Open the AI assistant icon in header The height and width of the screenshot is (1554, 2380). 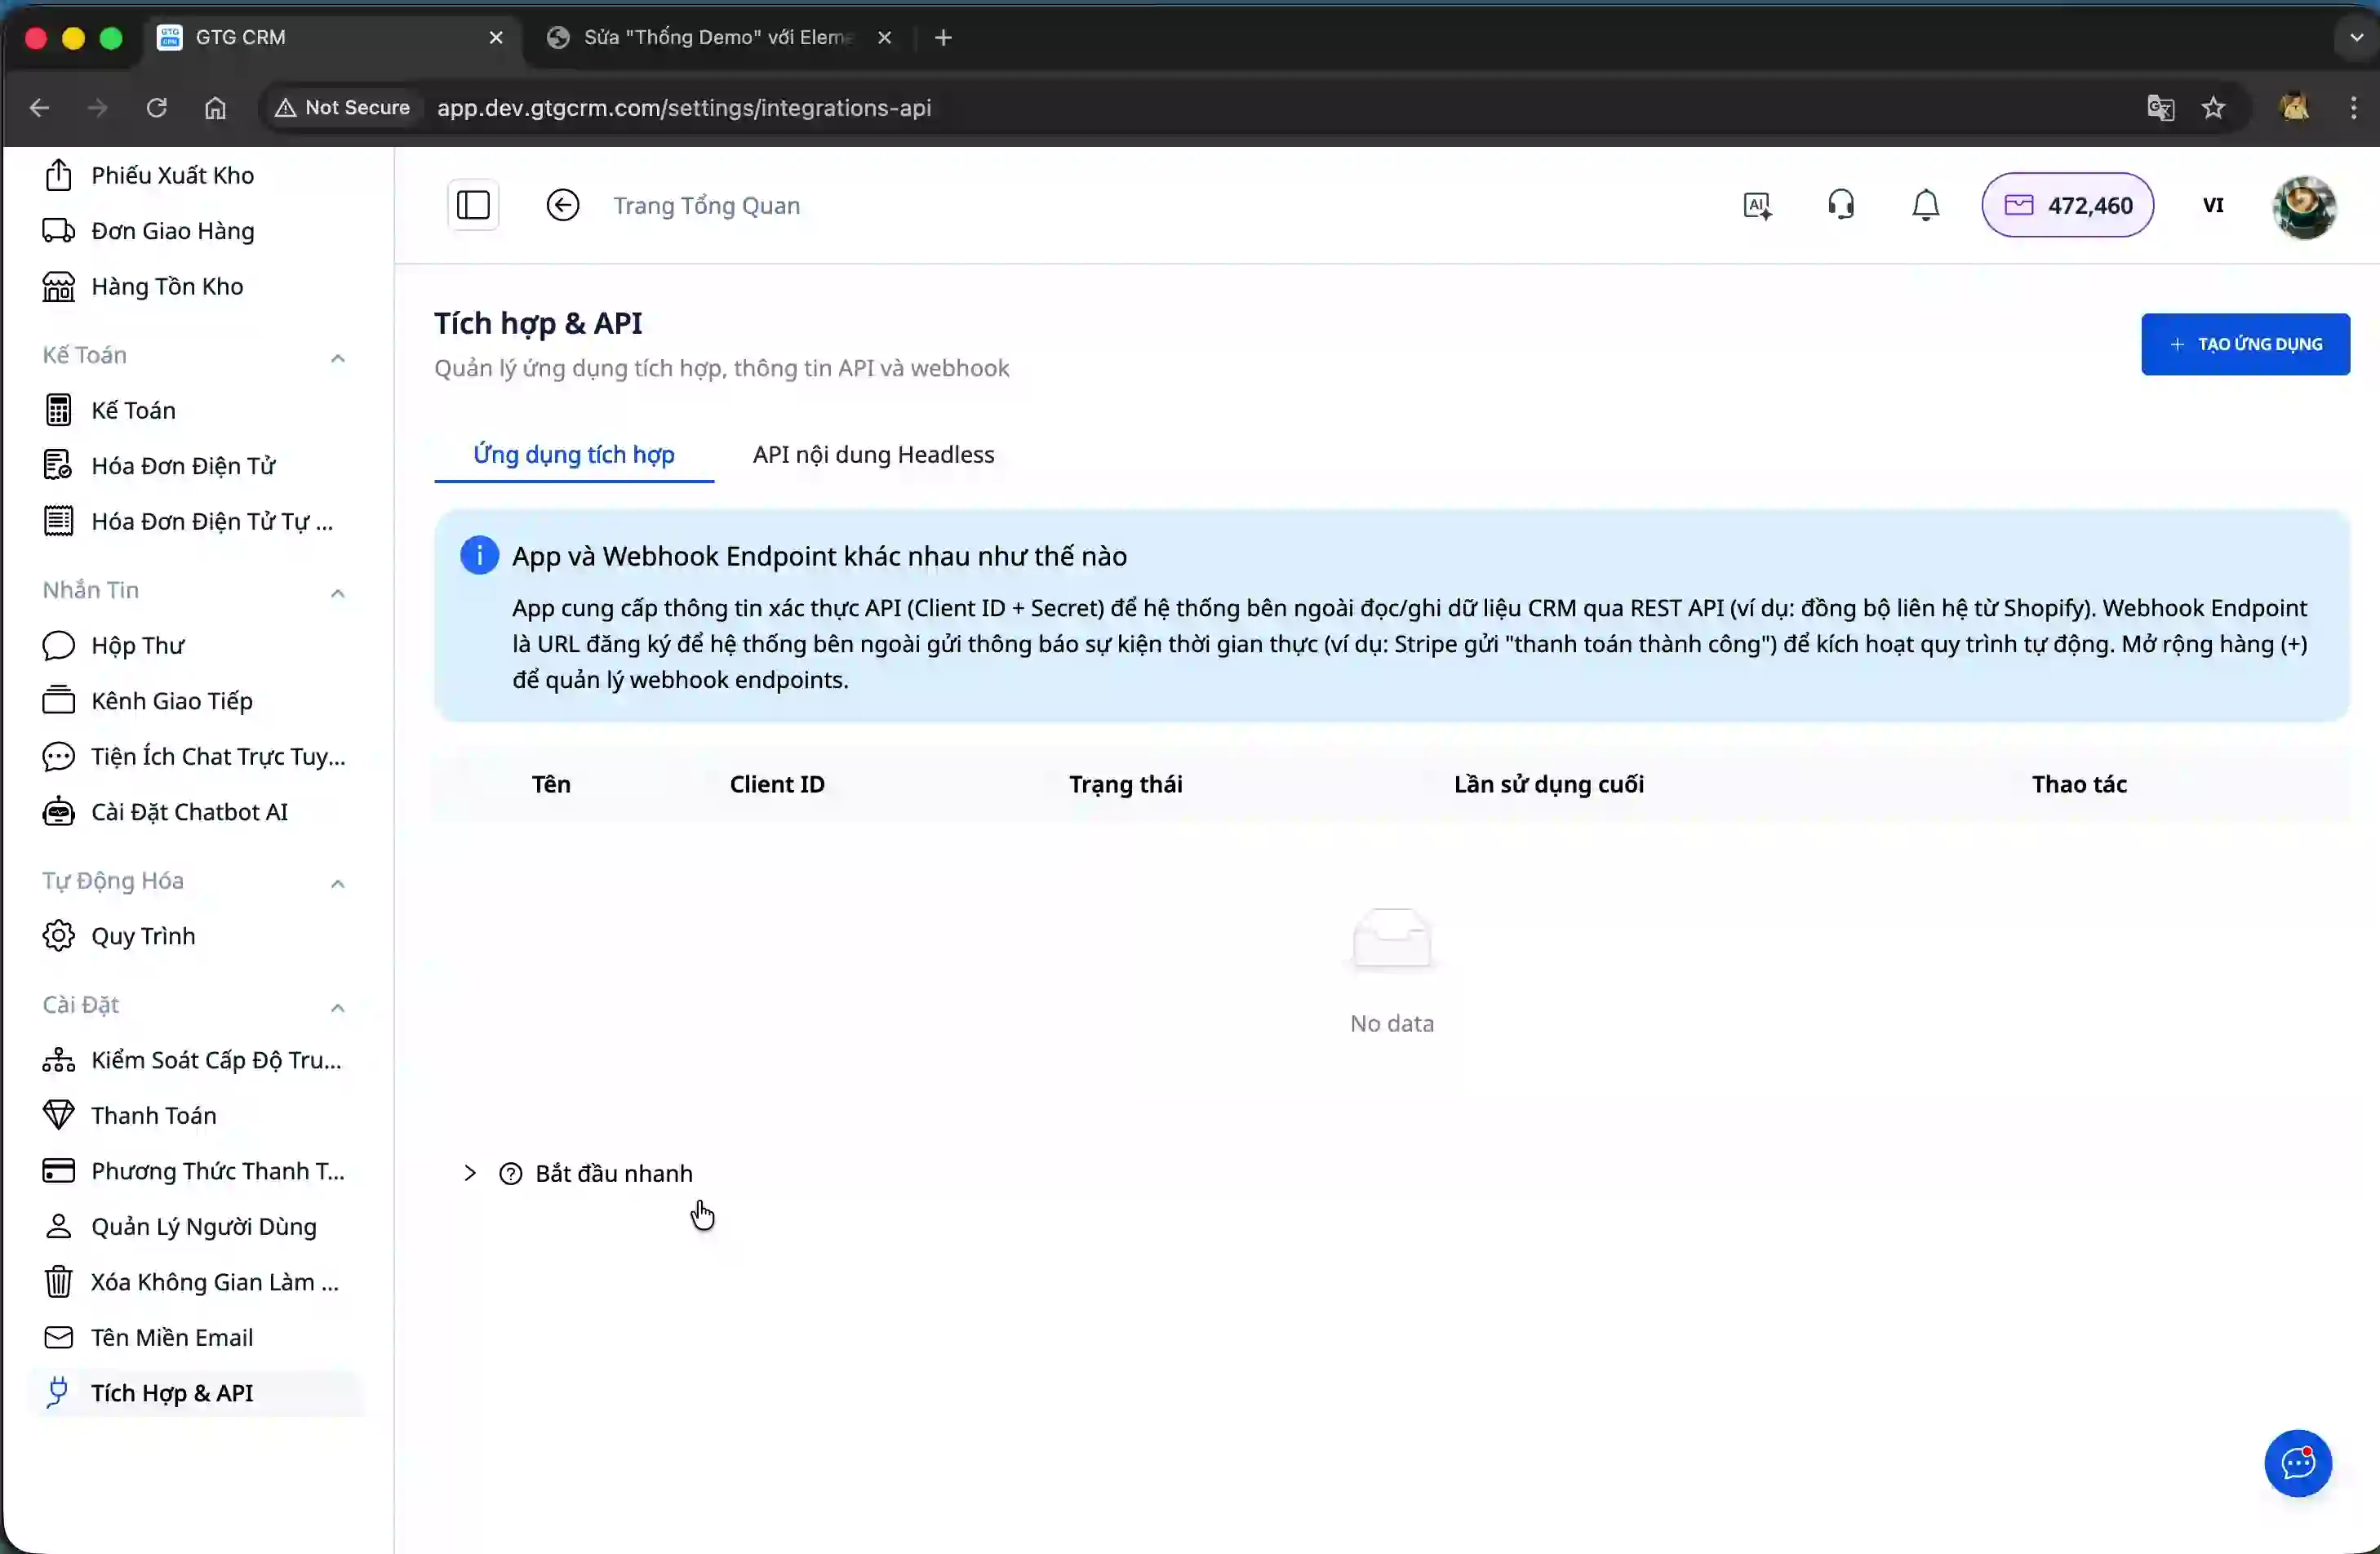tap(1757, 205)
